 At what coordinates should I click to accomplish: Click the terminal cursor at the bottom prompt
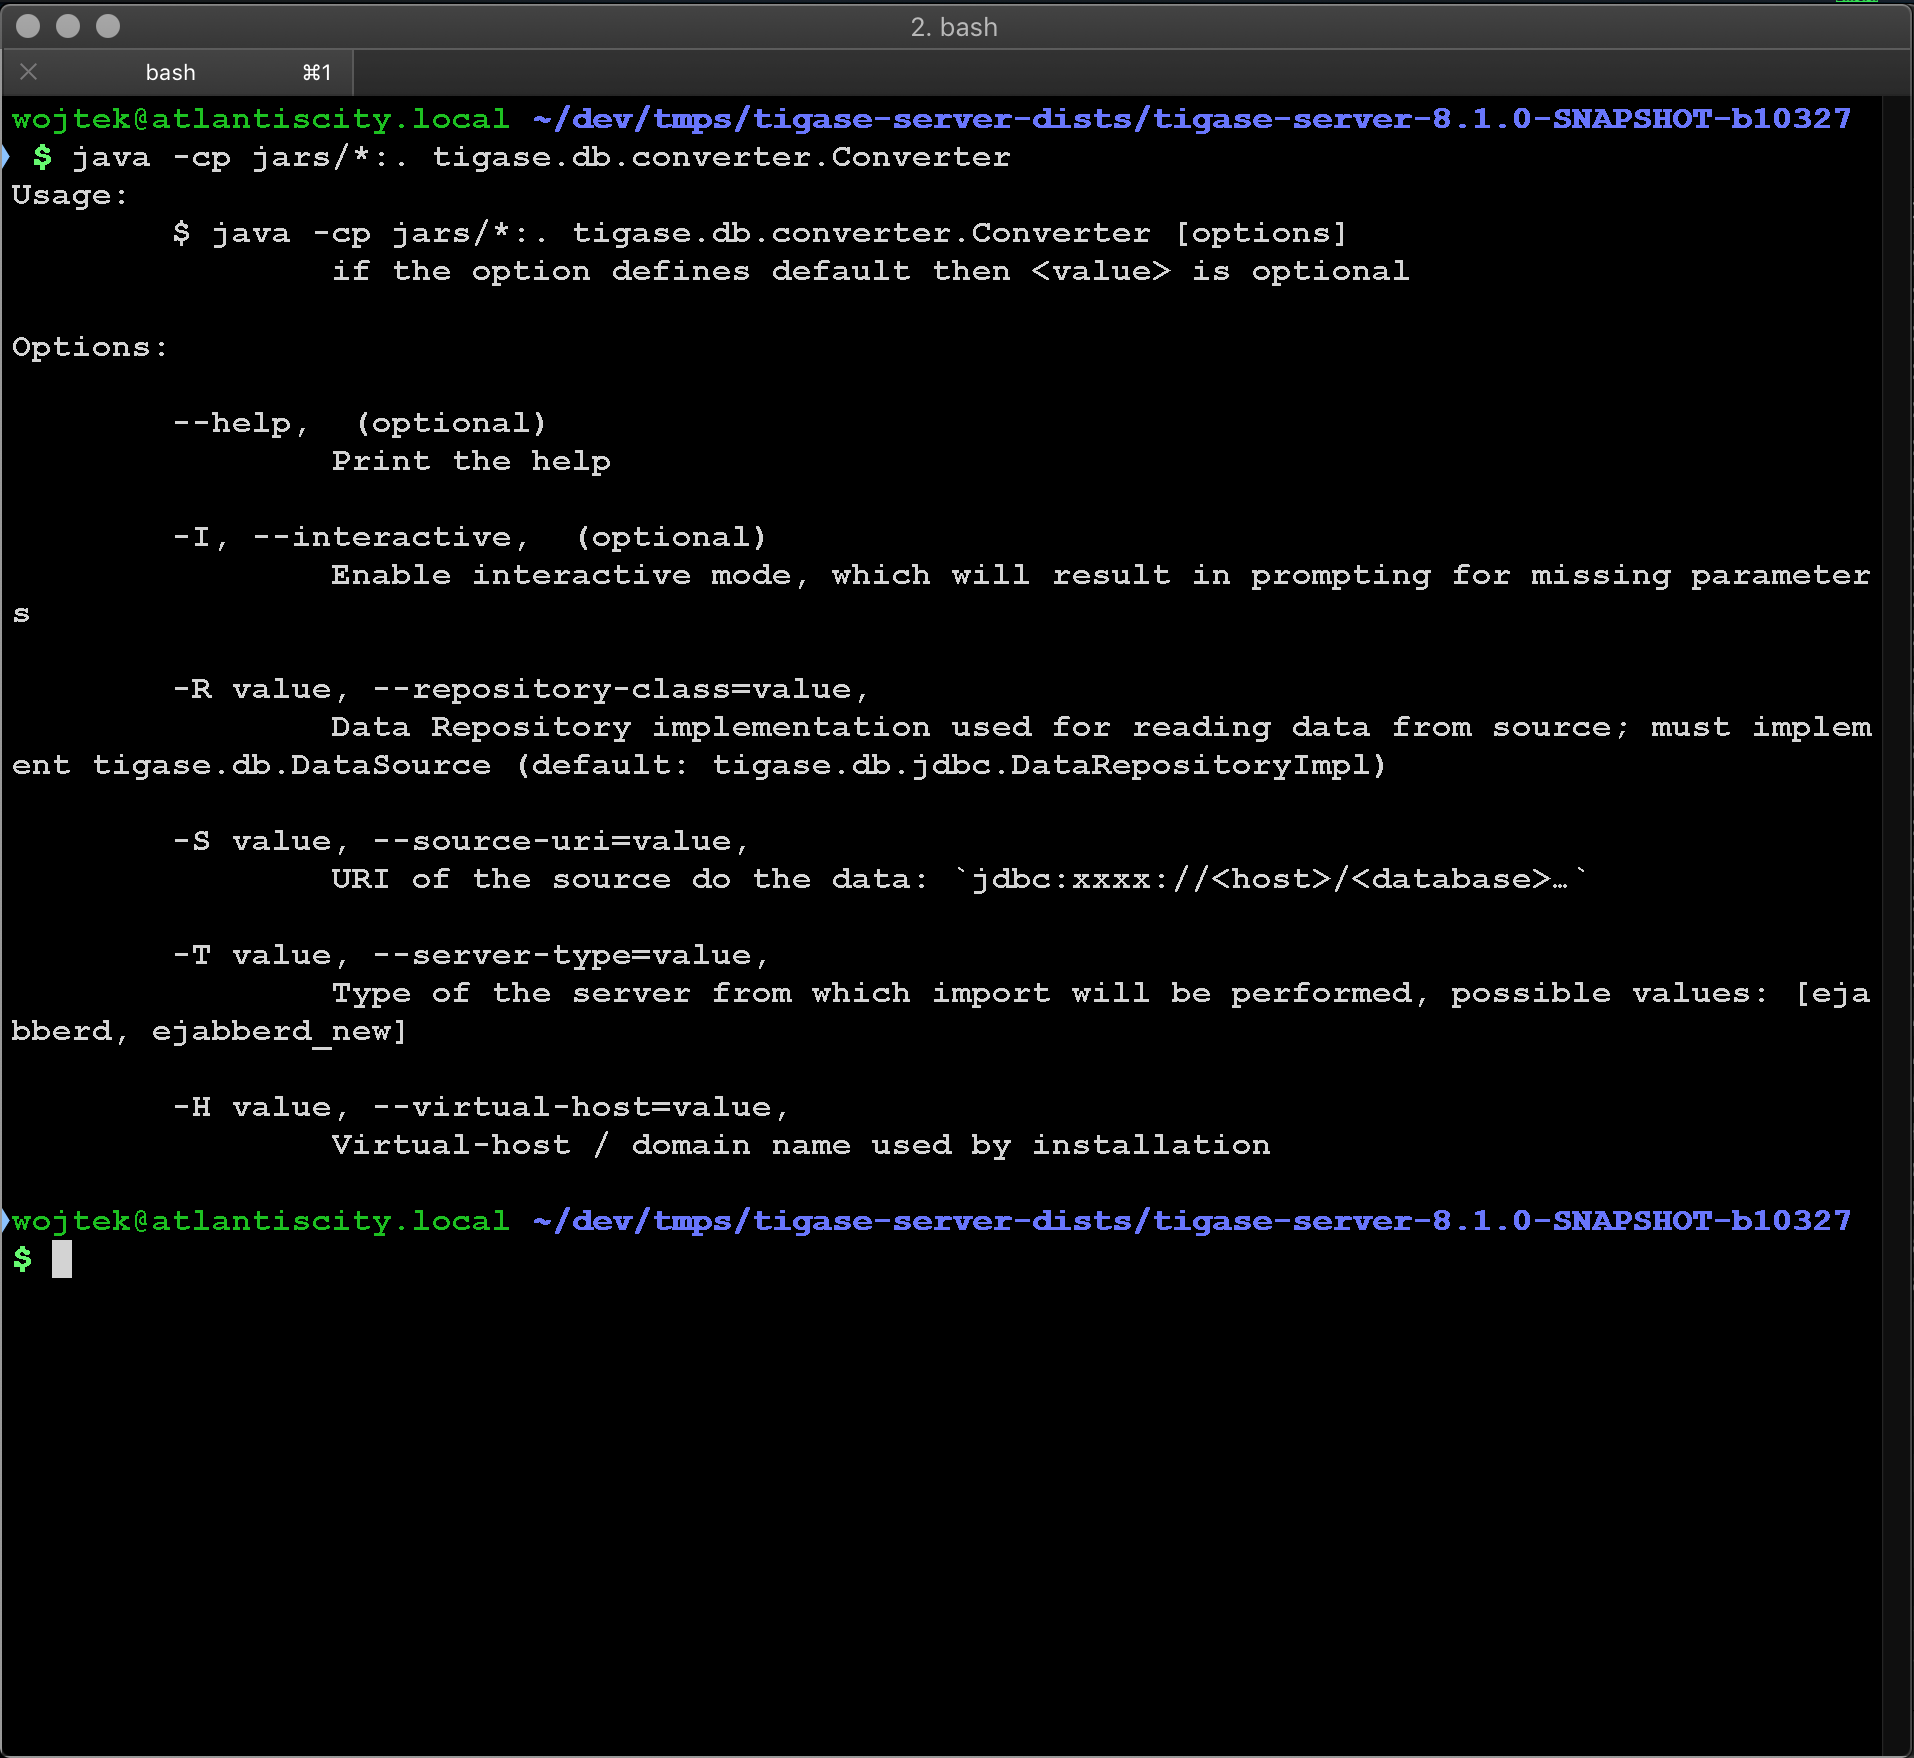[x=62, y=1259]
